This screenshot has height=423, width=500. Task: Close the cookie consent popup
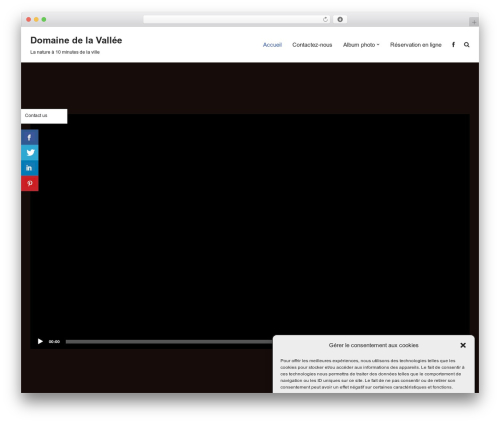tap(463, 345)
